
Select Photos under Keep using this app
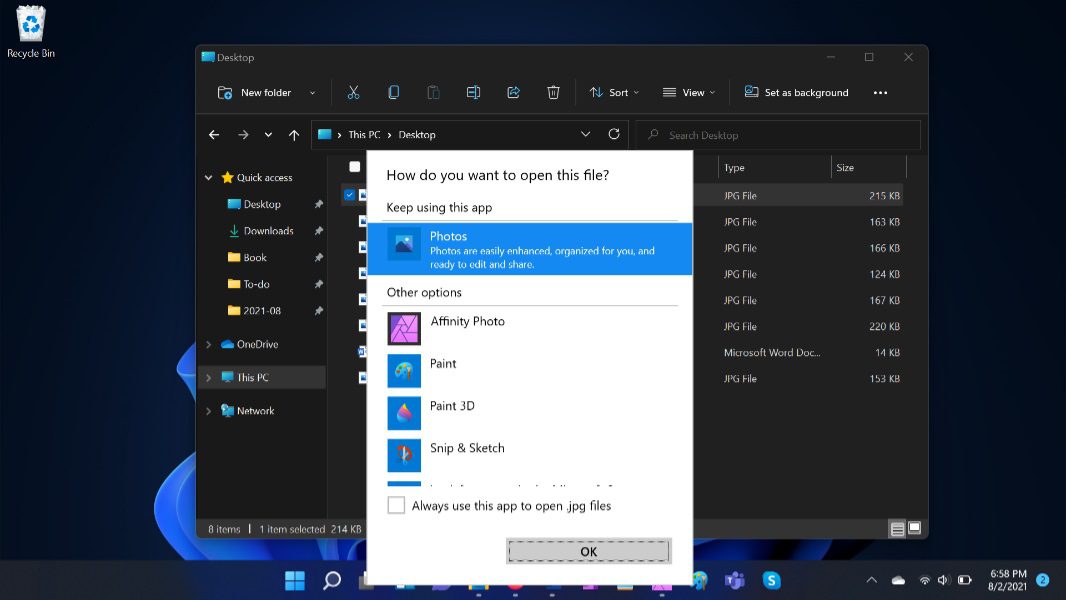[x=529, y=249]
